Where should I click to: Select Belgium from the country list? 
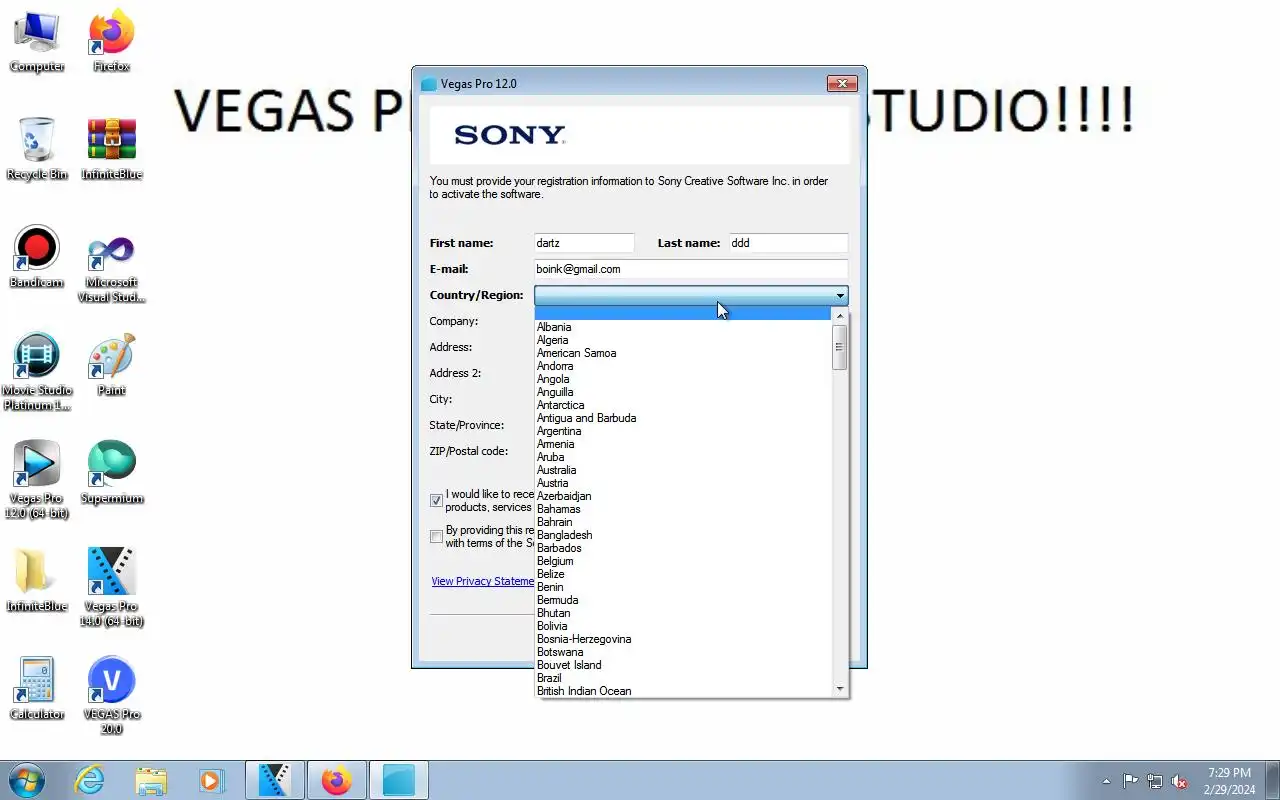pos(683,561)
